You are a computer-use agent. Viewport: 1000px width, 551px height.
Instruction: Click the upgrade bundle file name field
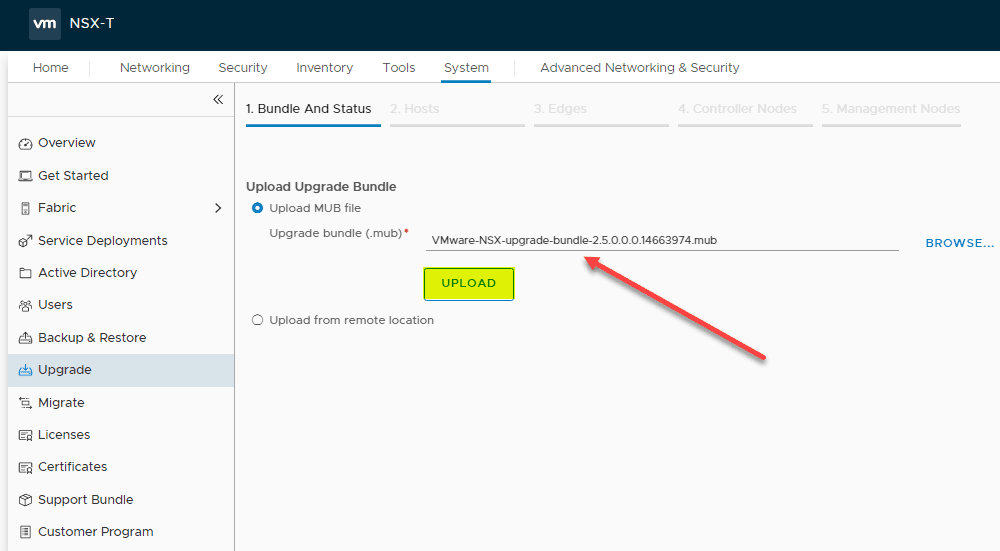click(x=662, y=240)
